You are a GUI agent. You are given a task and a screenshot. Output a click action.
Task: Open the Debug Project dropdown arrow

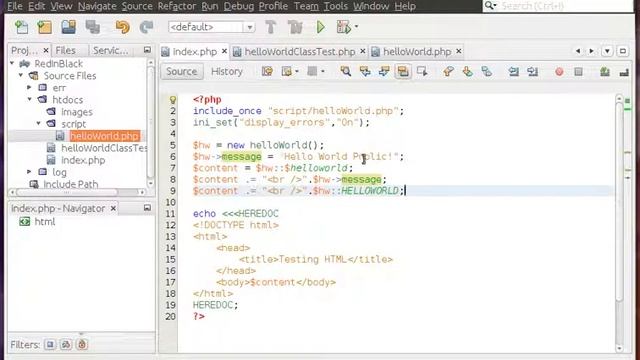(356, 27)
